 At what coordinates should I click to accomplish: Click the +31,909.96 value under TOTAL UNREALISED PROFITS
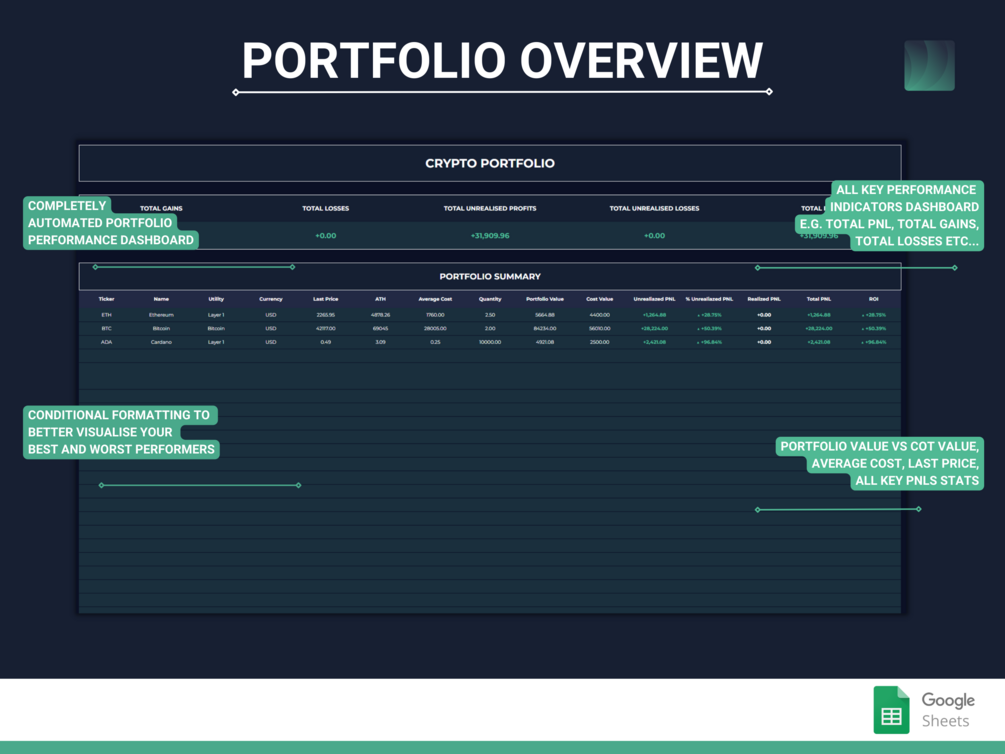pos(490,235)
